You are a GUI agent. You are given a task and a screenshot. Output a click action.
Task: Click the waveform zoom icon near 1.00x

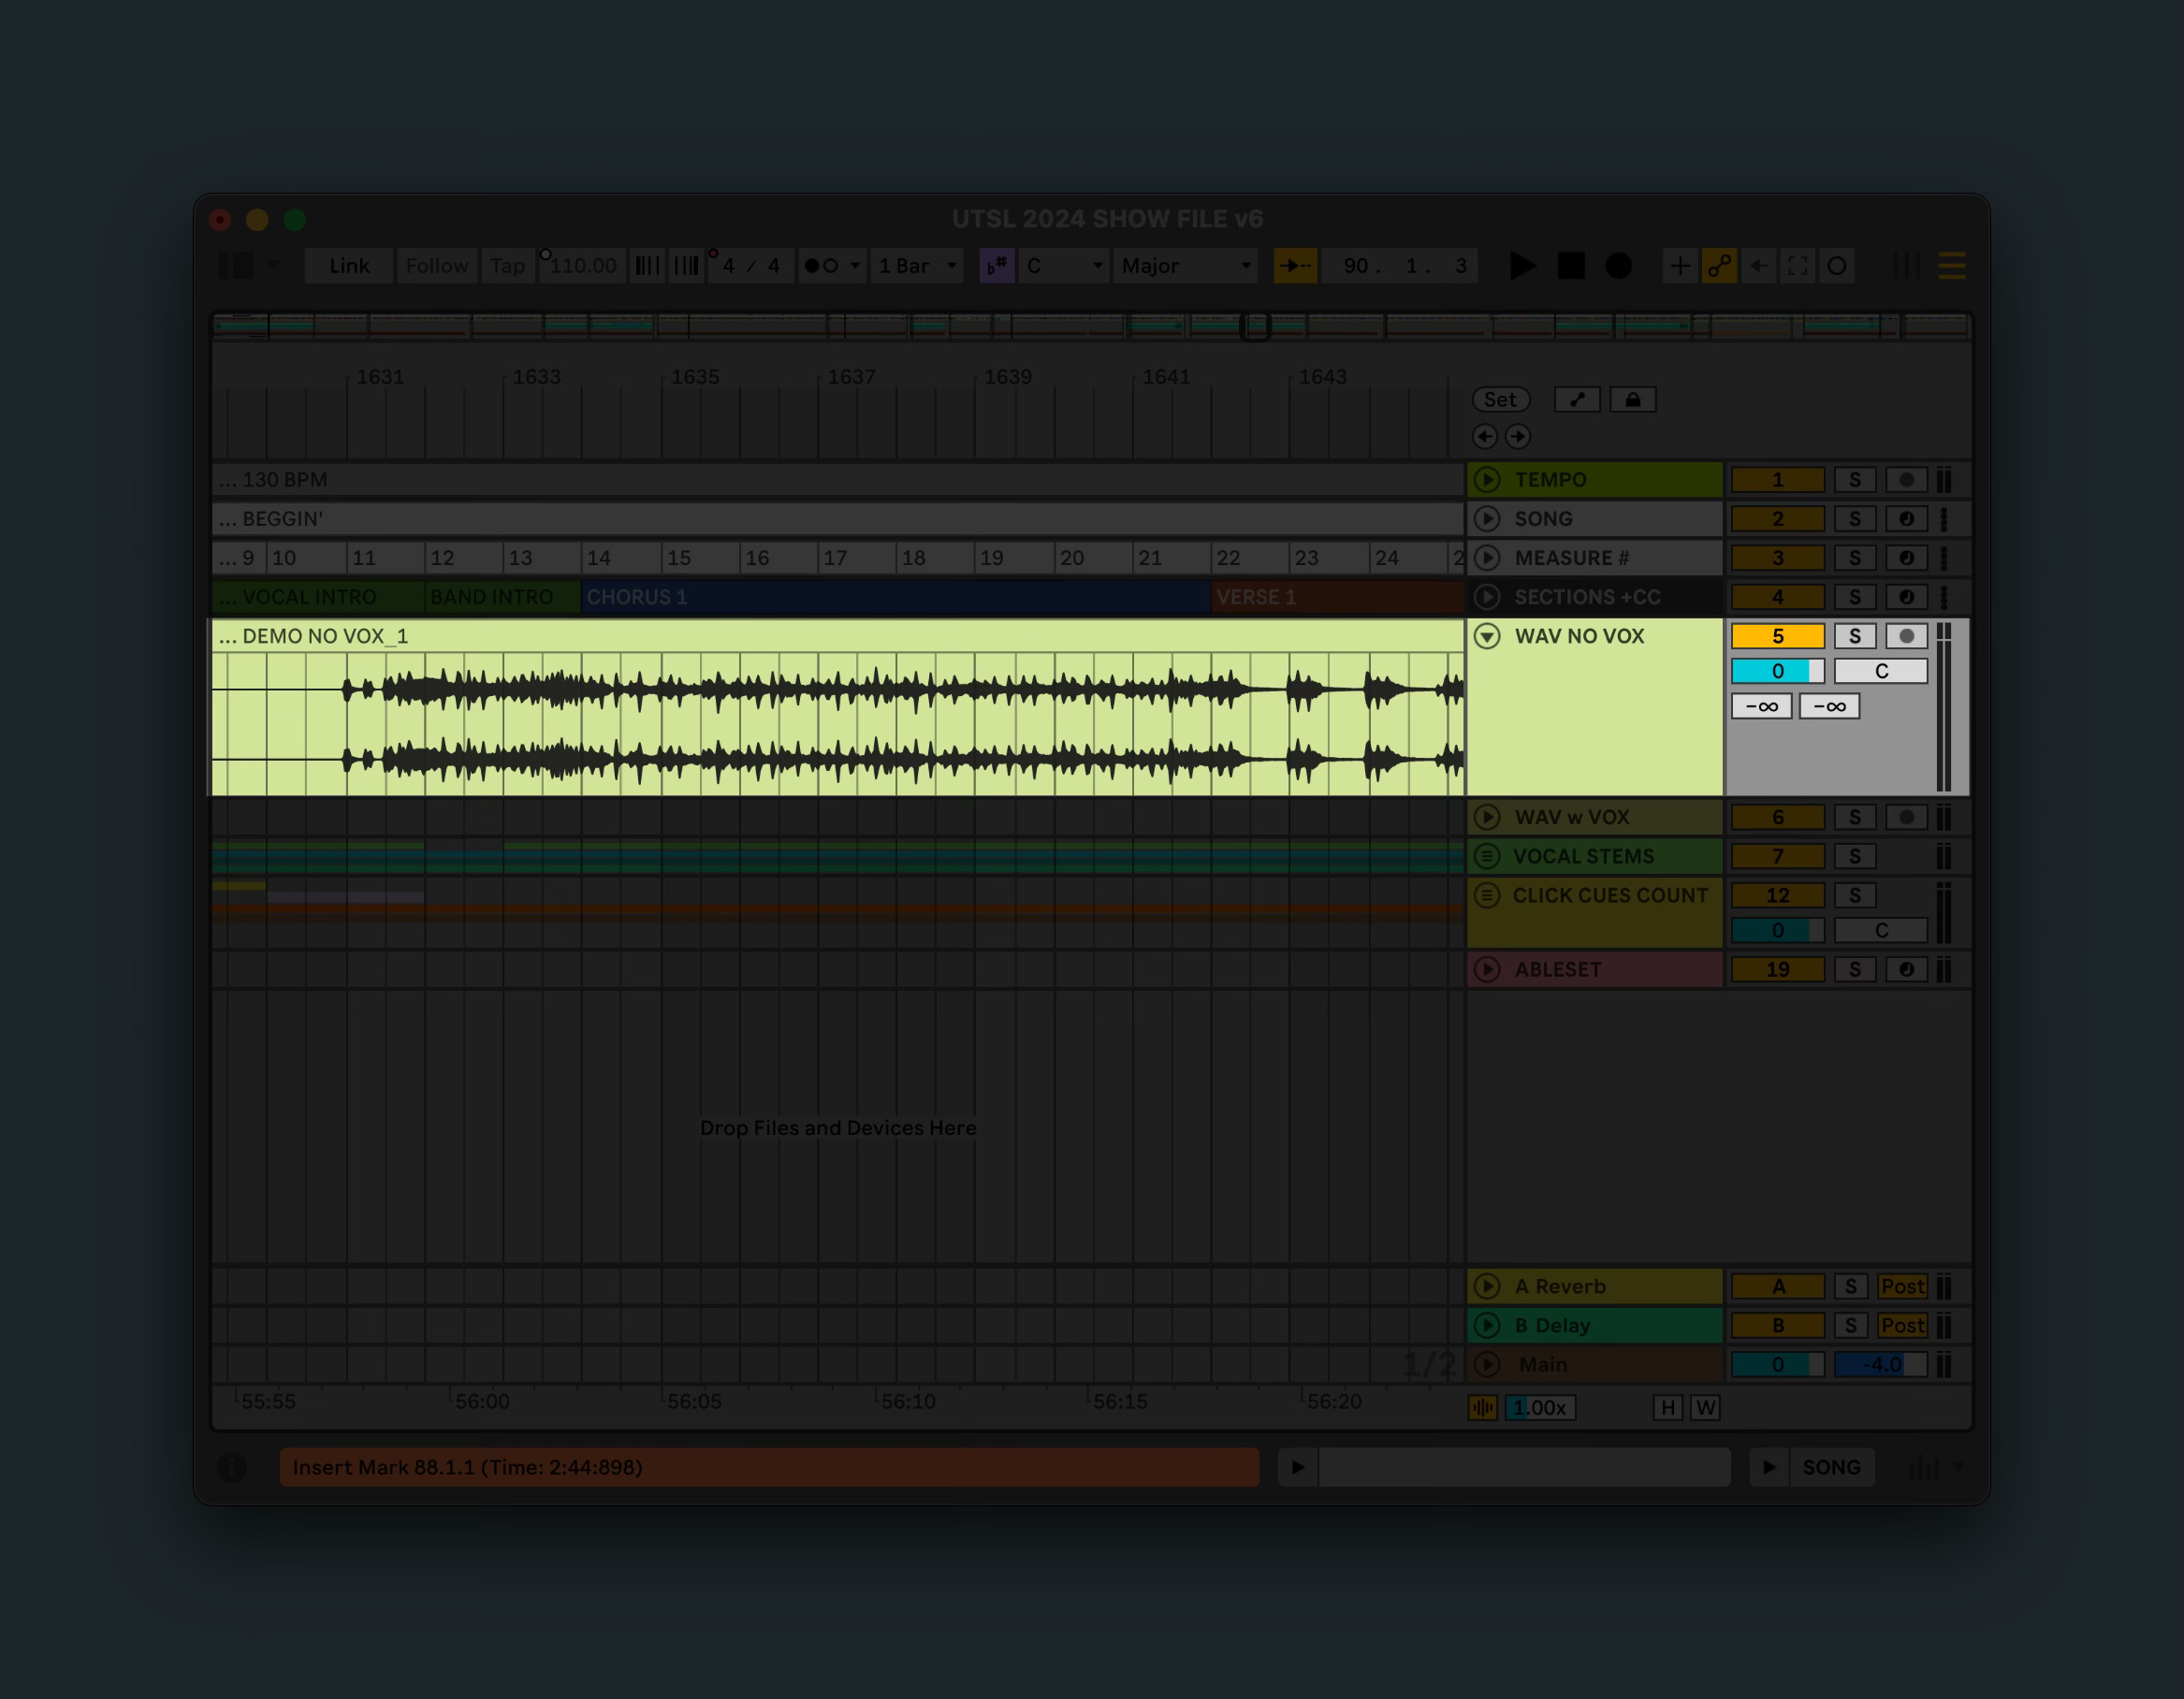(1483, 1408)
